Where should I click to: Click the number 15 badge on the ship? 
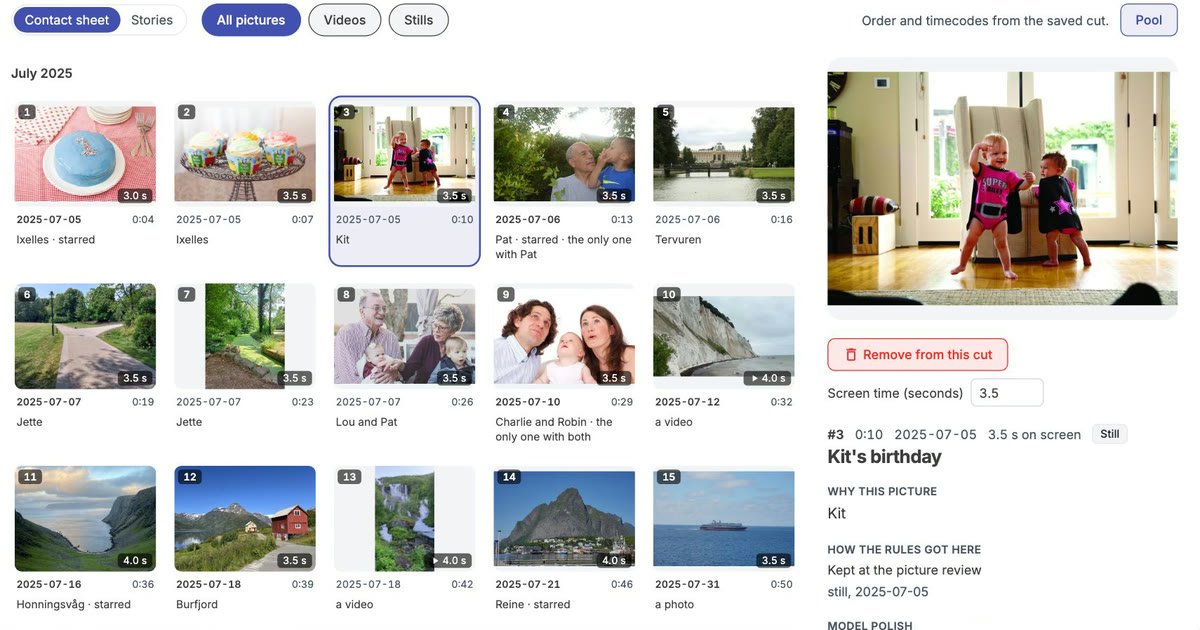tap(669, 476)
